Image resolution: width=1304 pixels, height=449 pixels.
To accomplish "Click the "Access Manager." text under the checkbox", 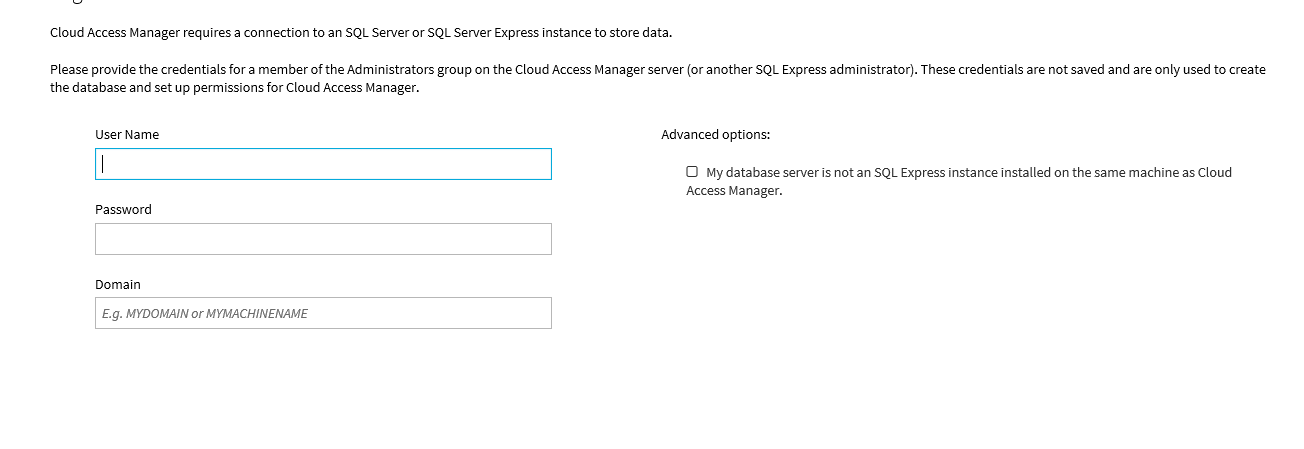I will [x=734, y=190].
